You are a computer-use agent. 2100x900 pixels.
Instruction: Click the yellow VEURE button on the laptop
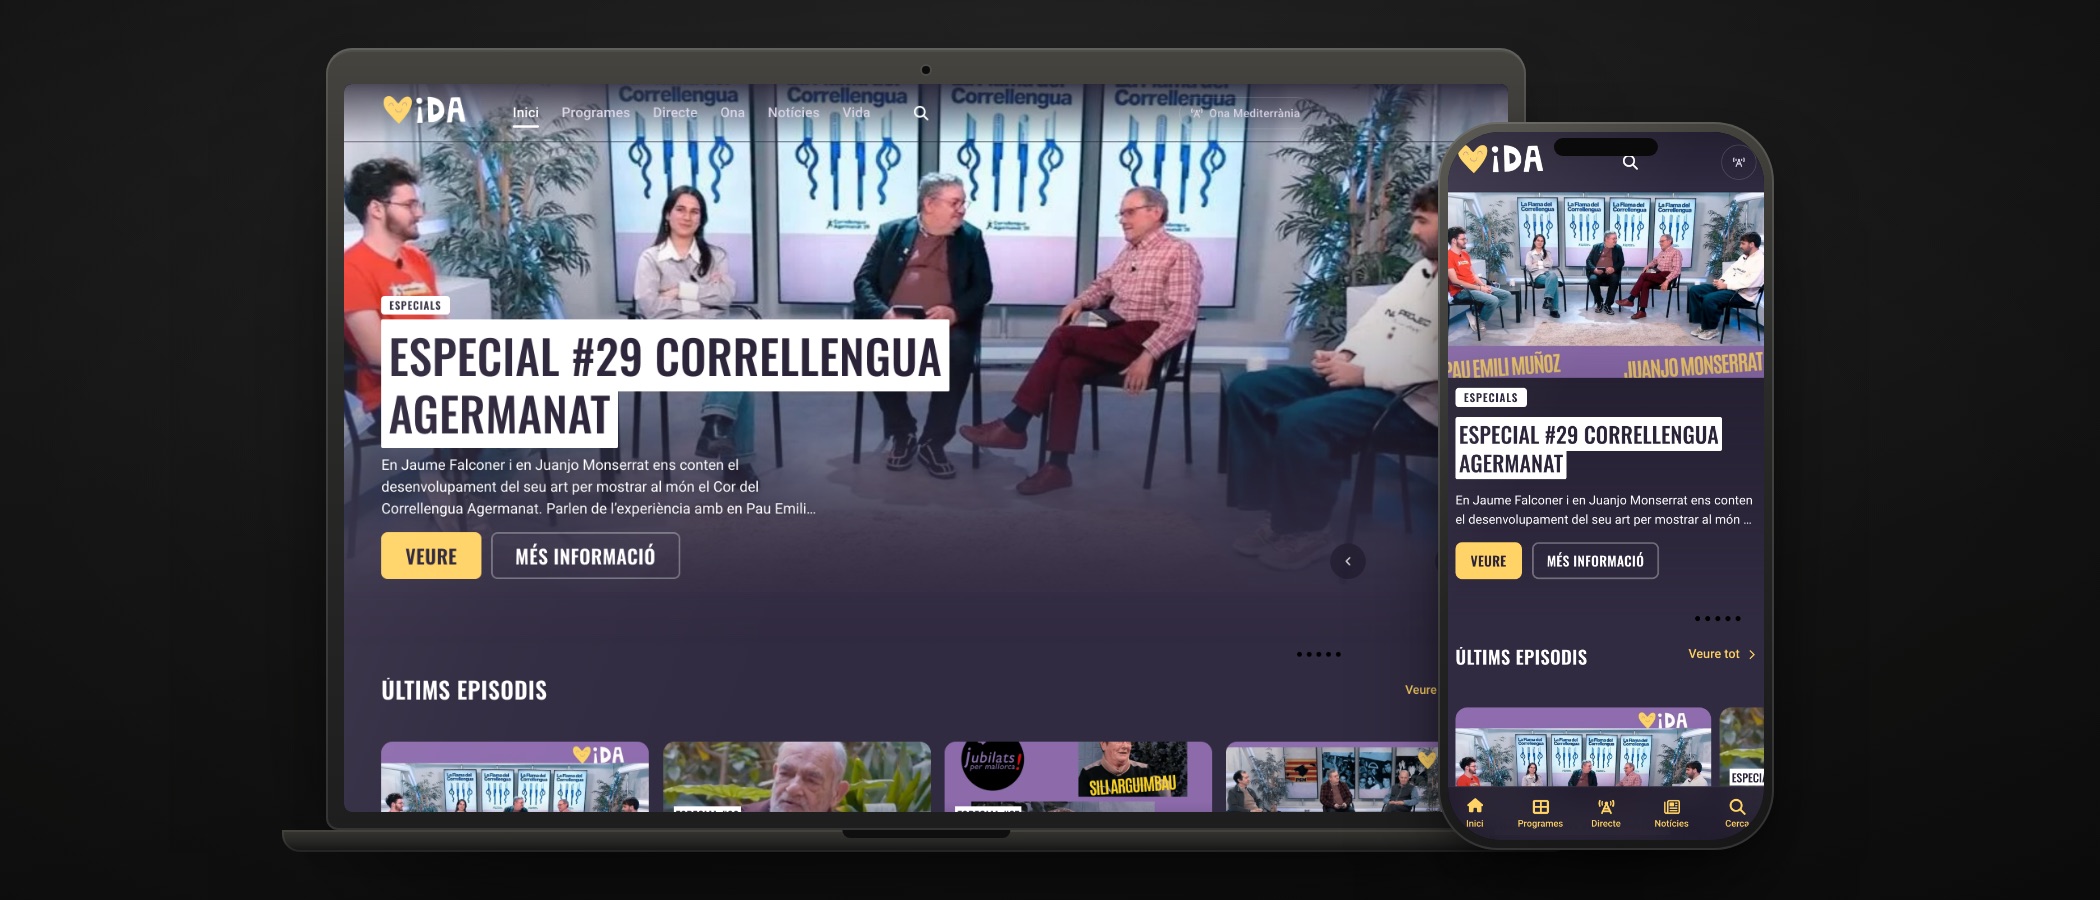point(431,556)
